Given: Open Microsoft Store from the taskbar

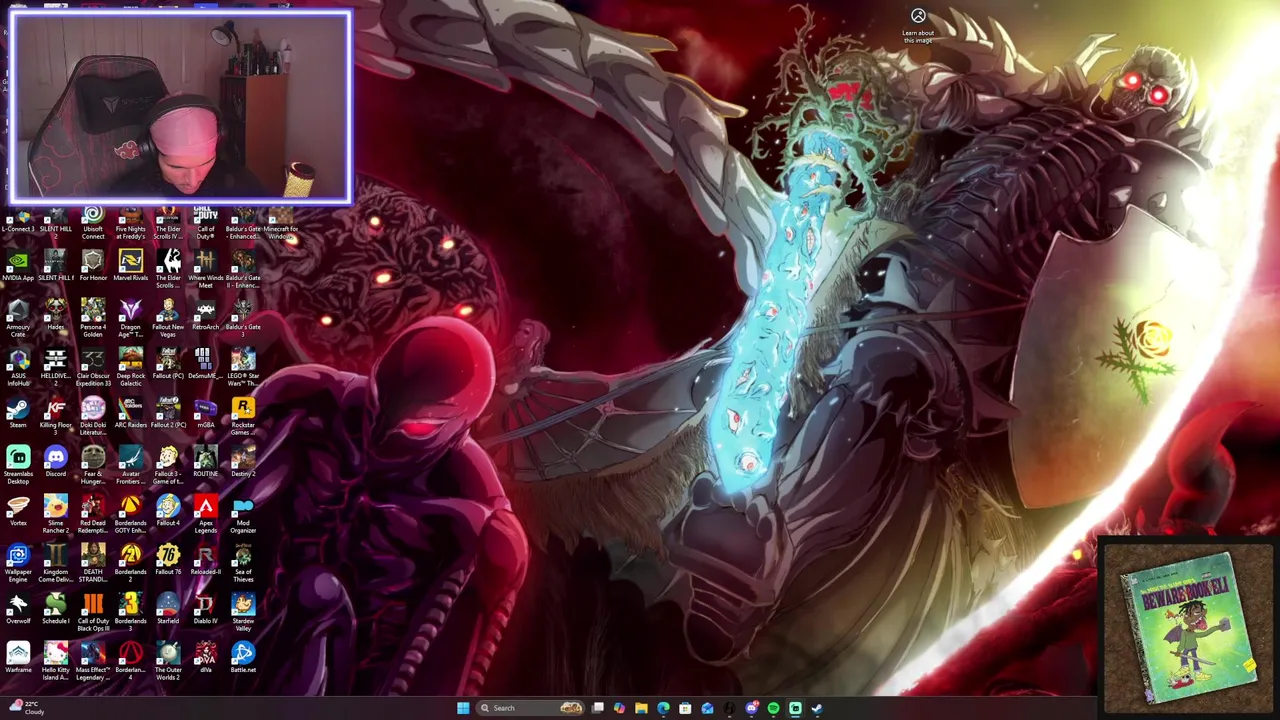Looking at the screenshot, I should [685, 708].
